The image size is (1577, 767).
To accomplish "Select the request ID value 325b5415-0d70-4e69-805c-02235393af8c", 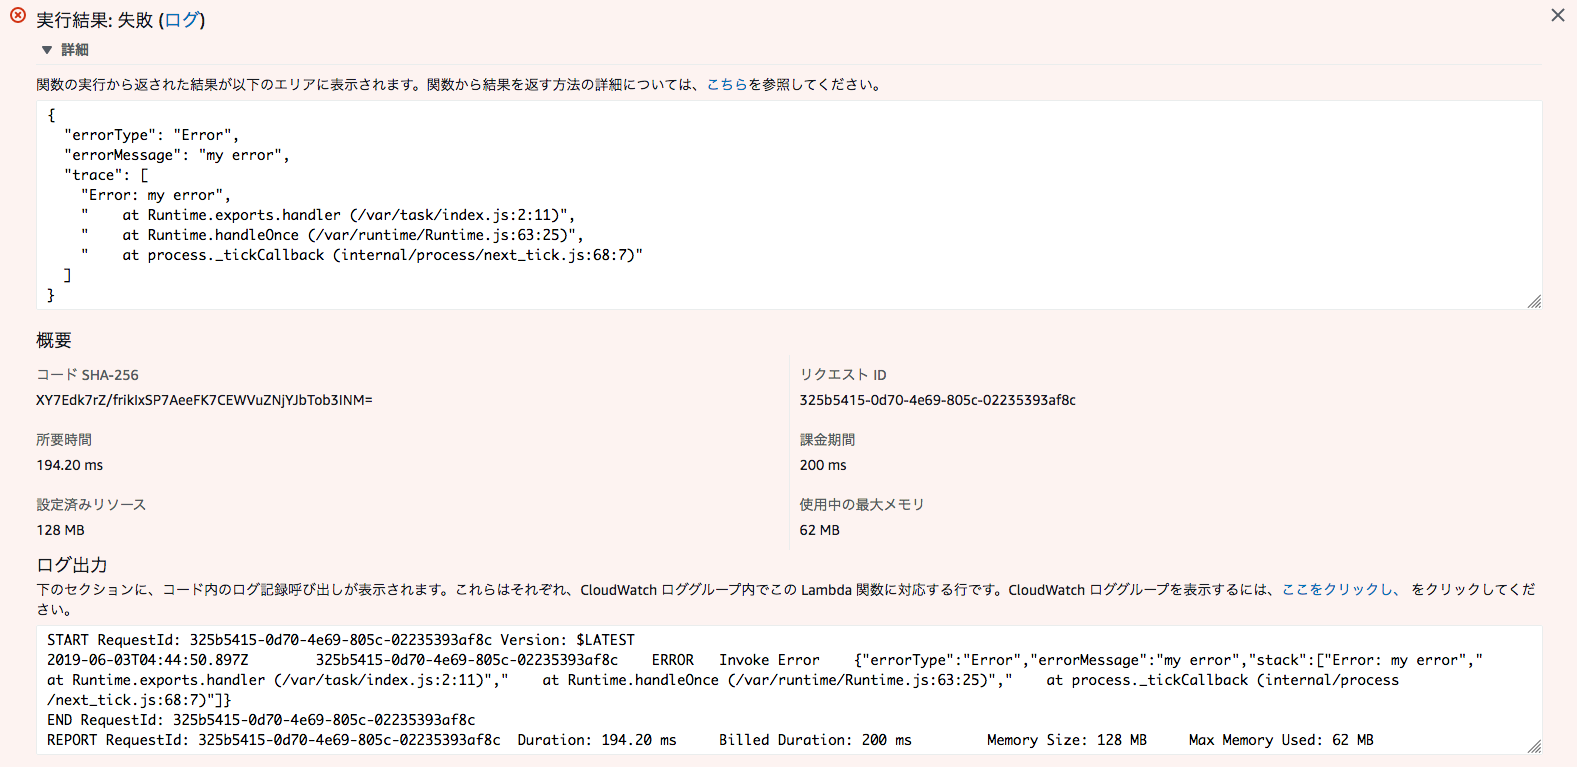I will coord(938,400).
